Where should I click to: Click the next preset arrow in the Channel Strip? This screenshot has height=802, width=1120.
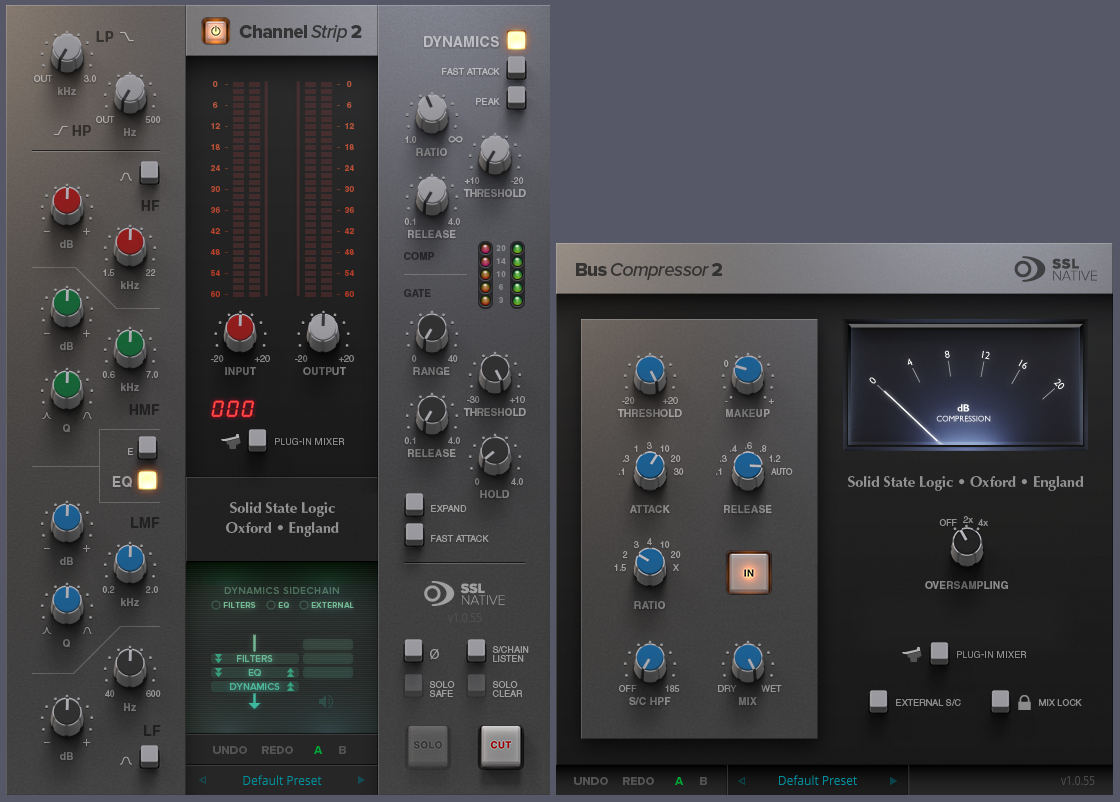tap(361, 779)
